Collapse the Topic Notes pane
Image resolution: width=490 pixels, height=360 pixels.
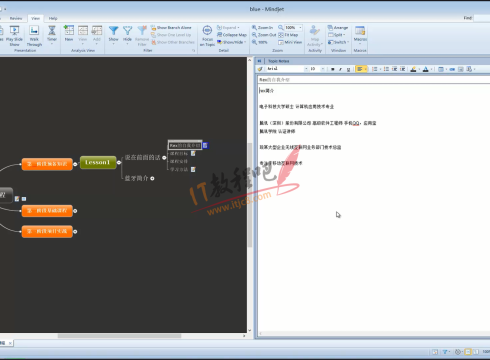259,61
